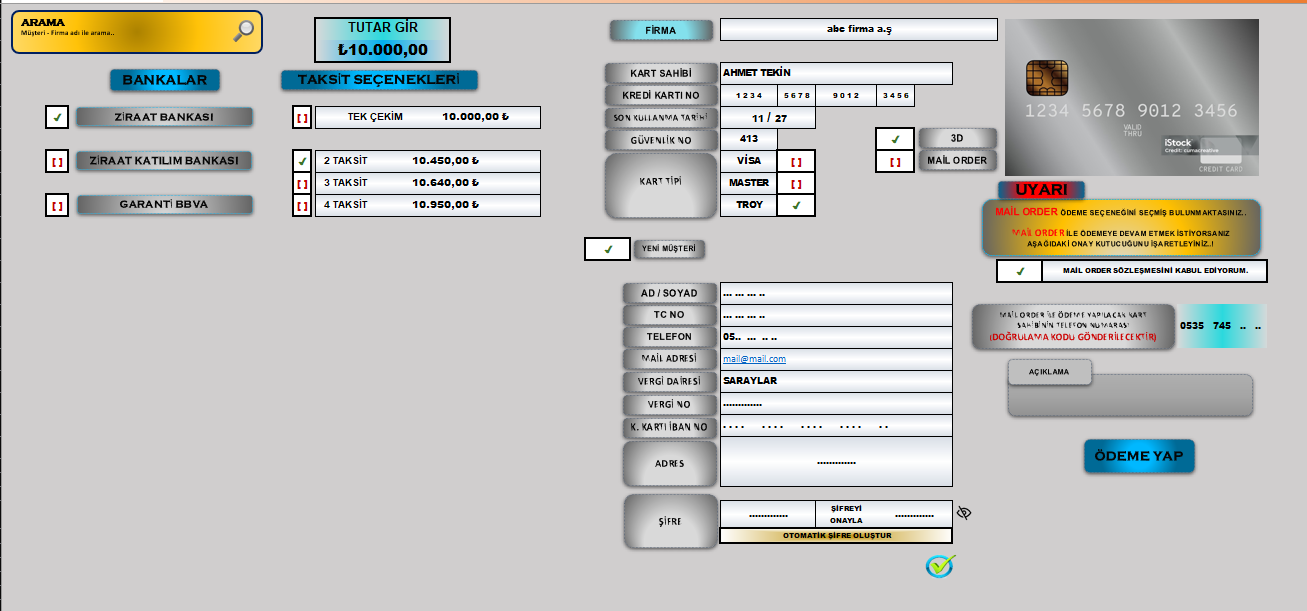Image resolution: width=1307 pixels, height=611 pixels.
Task: Check the 4 Taksit checkbox
Action: [x=302, y=206]
